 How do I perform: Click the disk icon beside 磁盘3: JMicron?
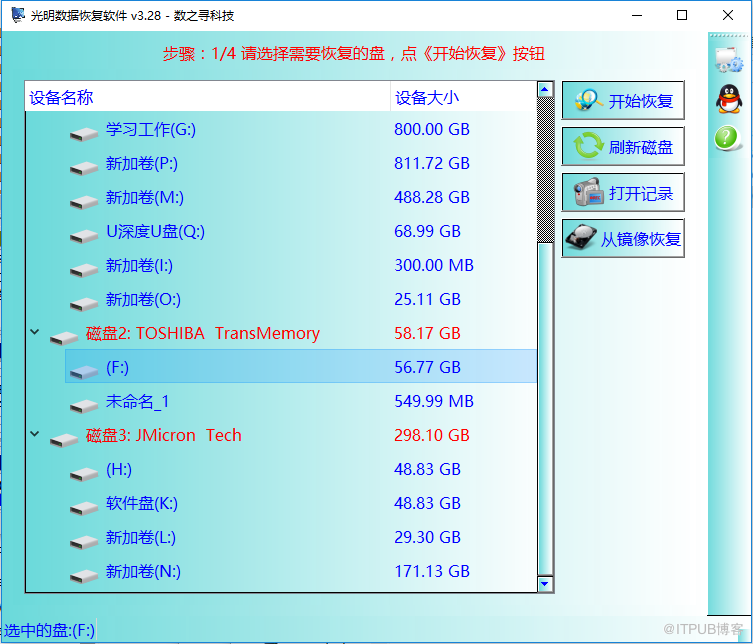64,440
